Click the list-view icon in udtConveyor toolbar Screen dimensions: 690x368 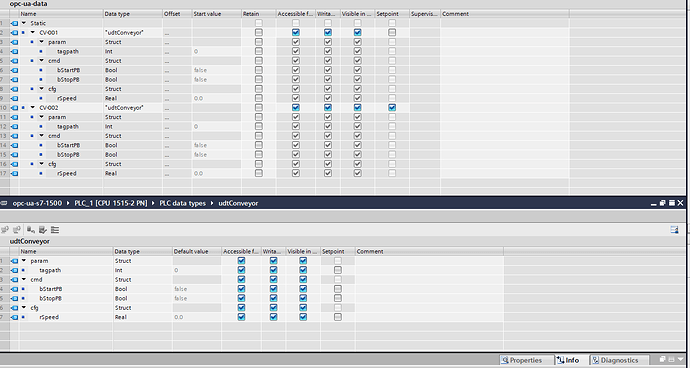(x=55, y=230)
